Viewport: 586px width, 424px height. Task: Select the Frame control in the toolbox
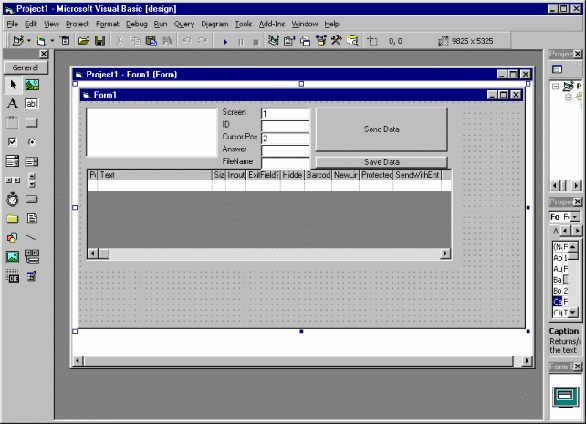tap(12, 123)
